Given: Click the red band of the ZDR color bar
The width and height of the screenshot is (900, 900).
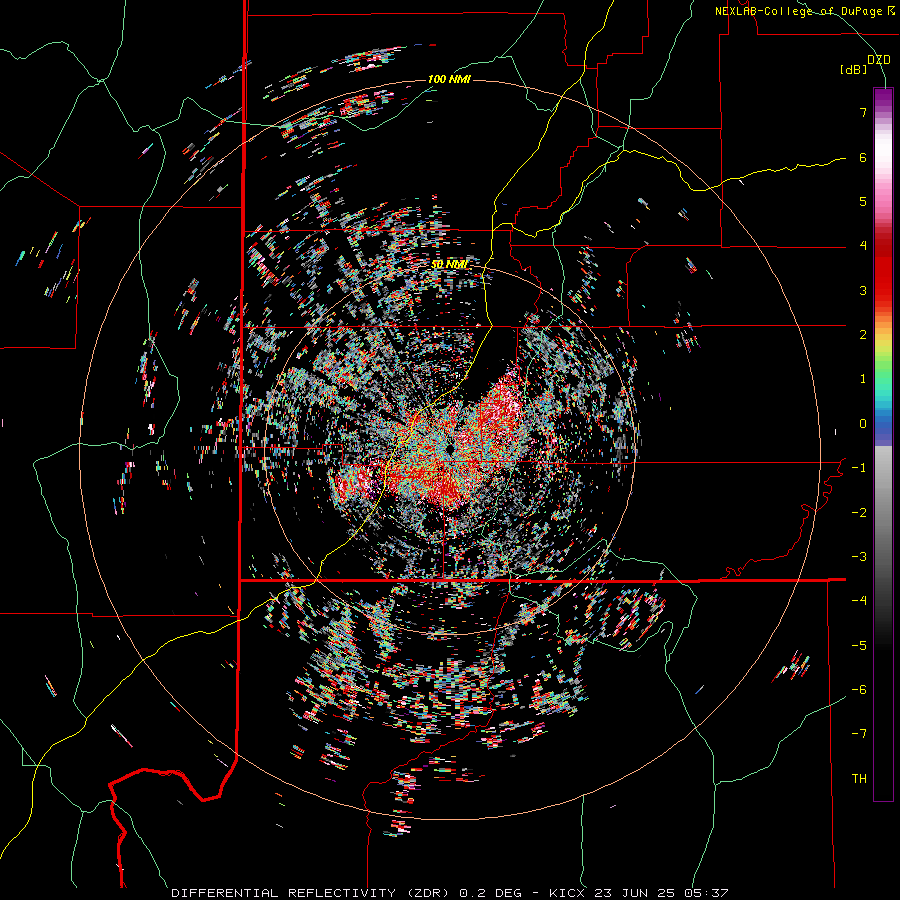Looking at the screenshot, I should coord(883,276).
